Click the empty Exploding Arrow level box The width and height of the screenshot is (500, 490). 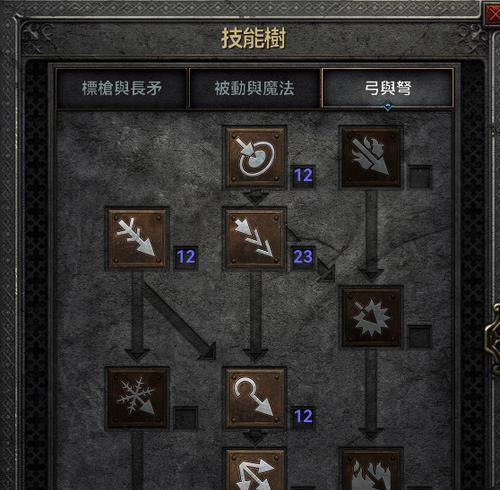click(420, 337)
